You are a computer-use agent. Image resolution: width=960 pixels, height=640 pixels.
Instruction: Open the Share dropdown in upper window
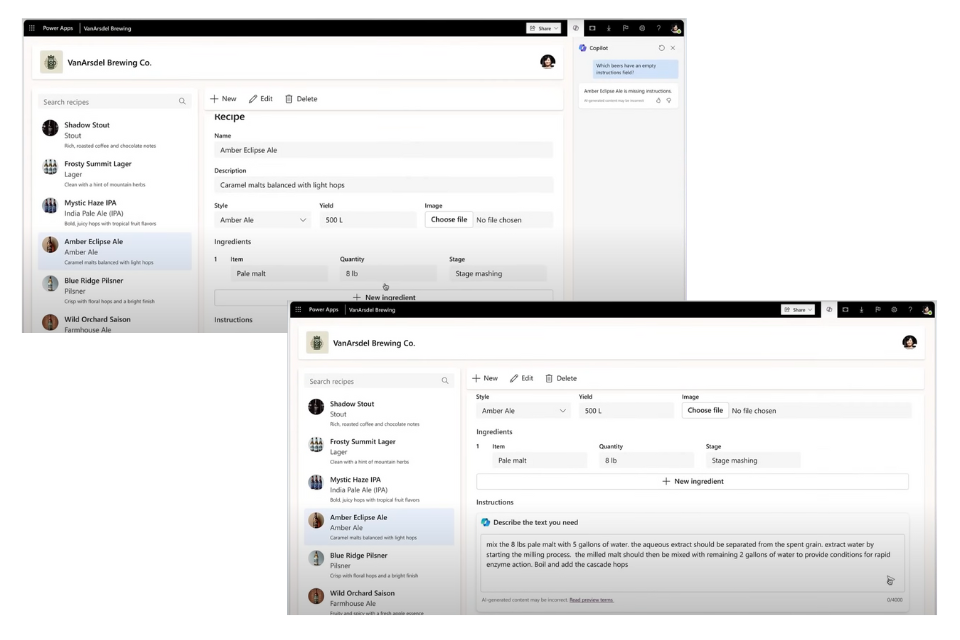[543, 28]
